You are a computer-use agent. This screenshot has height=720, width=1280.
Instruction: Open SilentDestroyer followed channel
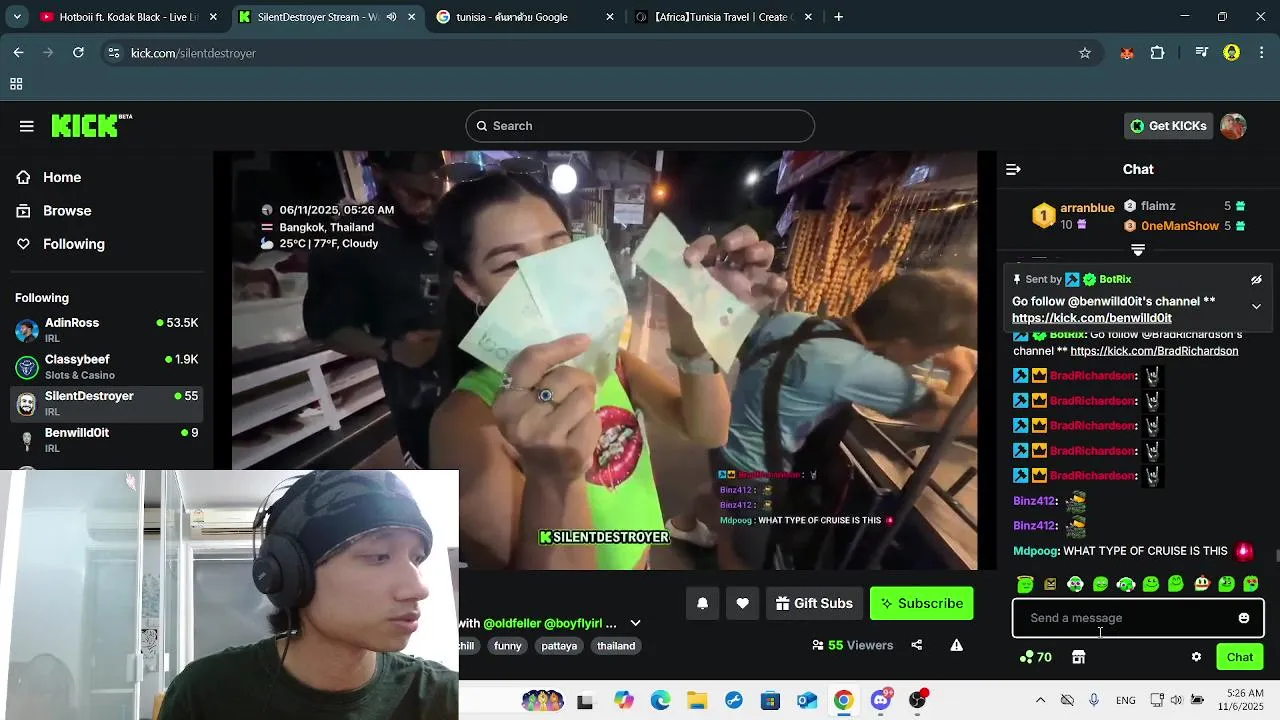[x=106, y=403]
